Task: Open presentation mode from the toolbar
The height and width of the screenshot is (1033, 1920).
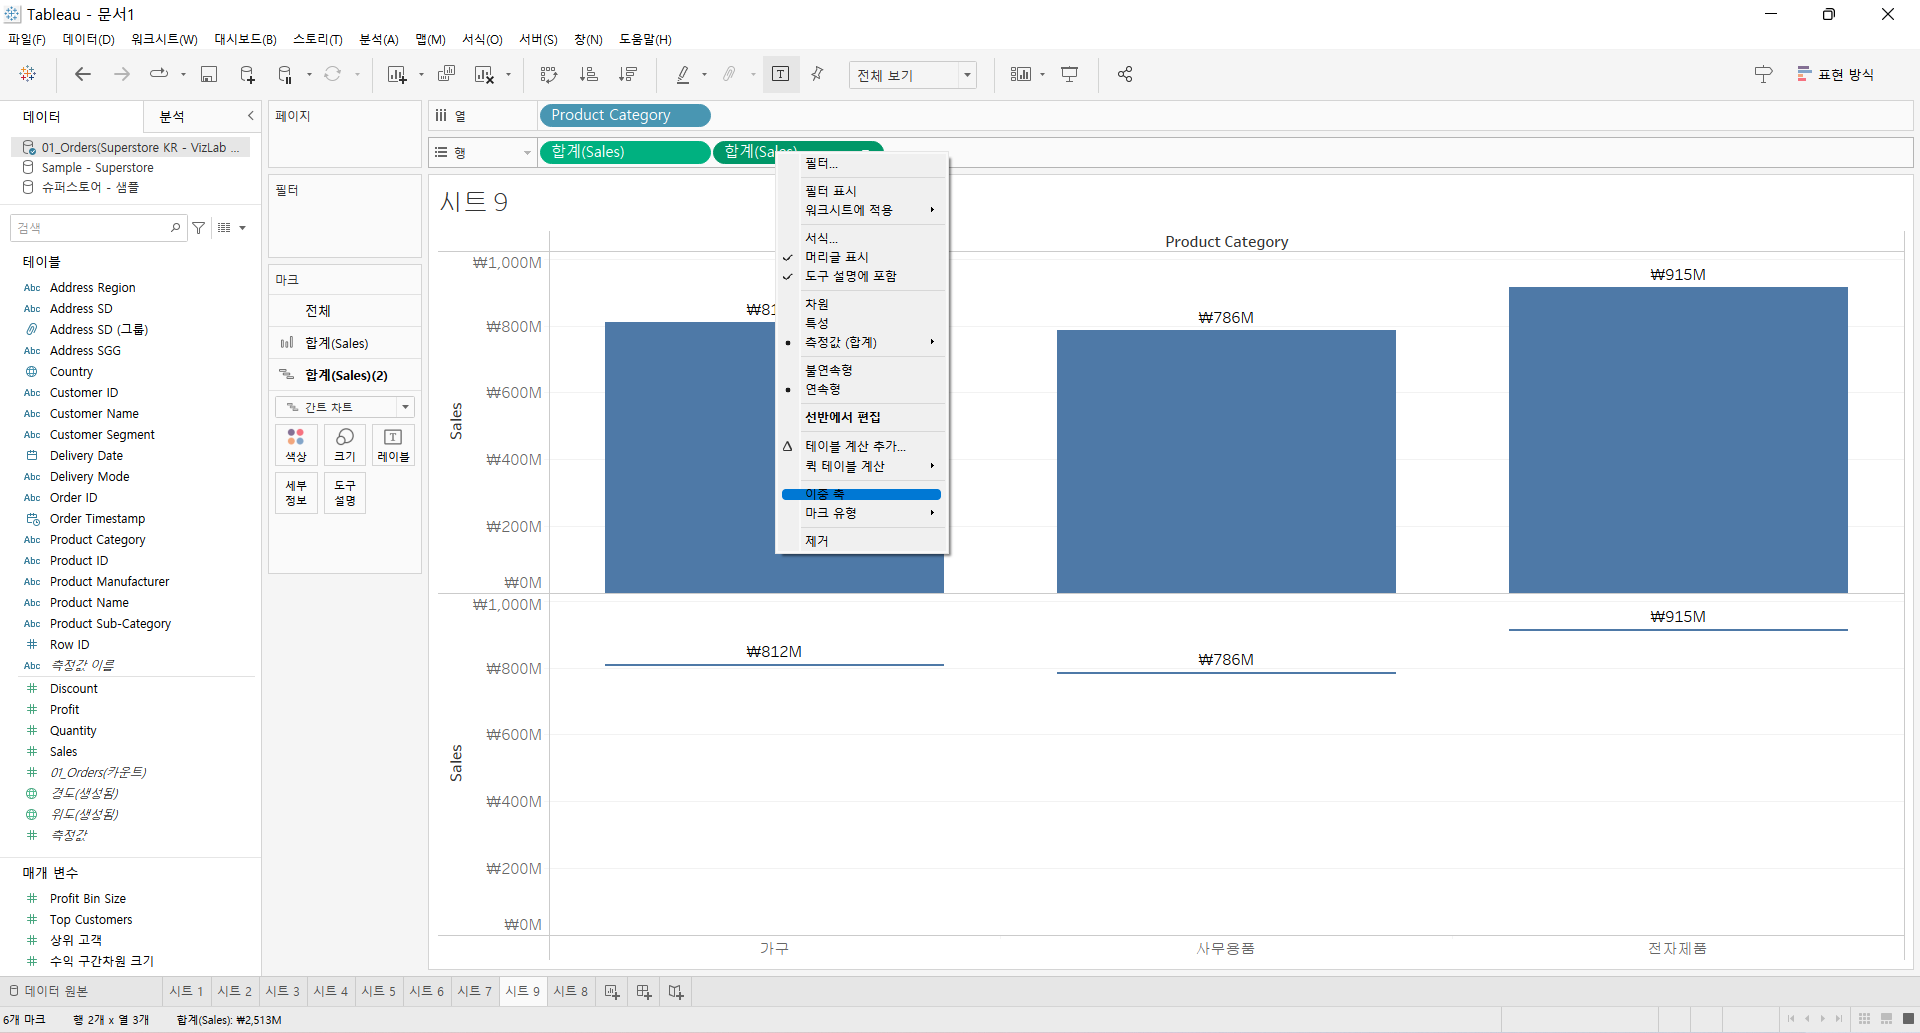Action: [x=1070, y=74]
